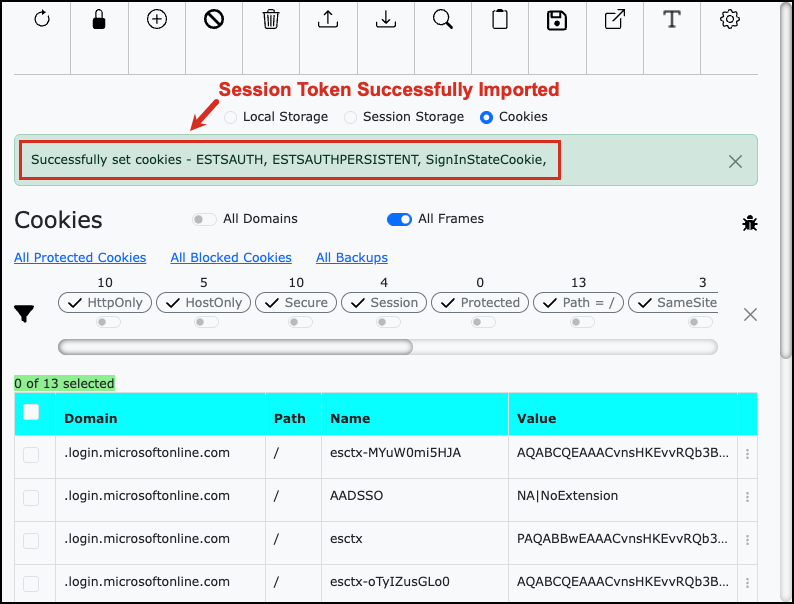Select the Session Storage radio button
This screenshot has width=794, height=604.
pyautogui.click(x=351, y=117)
